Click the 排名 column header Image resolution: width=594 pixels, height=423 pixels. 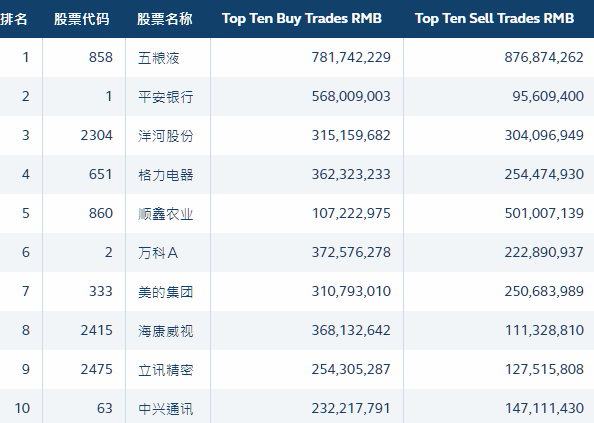click(x=14, y=19)
